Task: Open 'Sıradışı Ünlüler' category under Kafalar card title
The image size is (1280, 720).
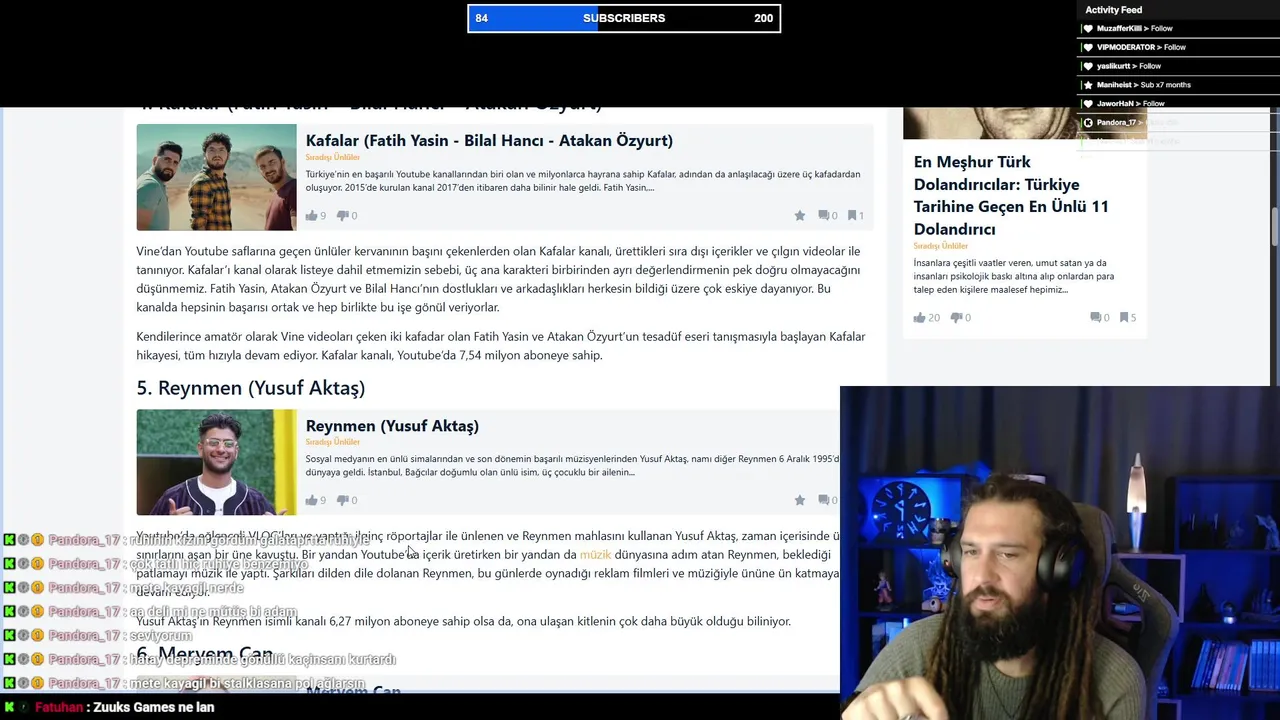Action: 333,157
